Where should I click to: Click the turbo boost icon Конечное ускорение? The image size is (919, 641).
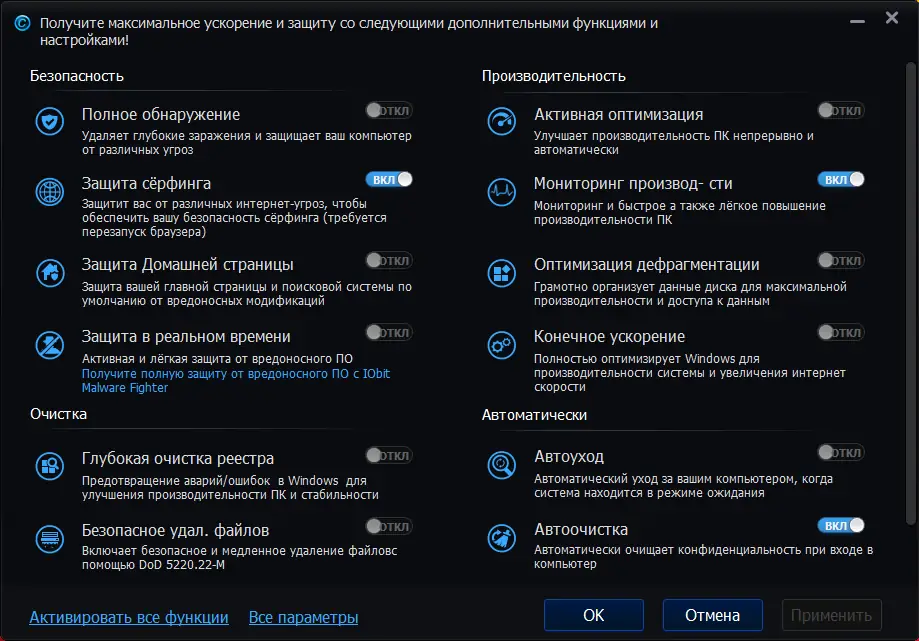500,347
